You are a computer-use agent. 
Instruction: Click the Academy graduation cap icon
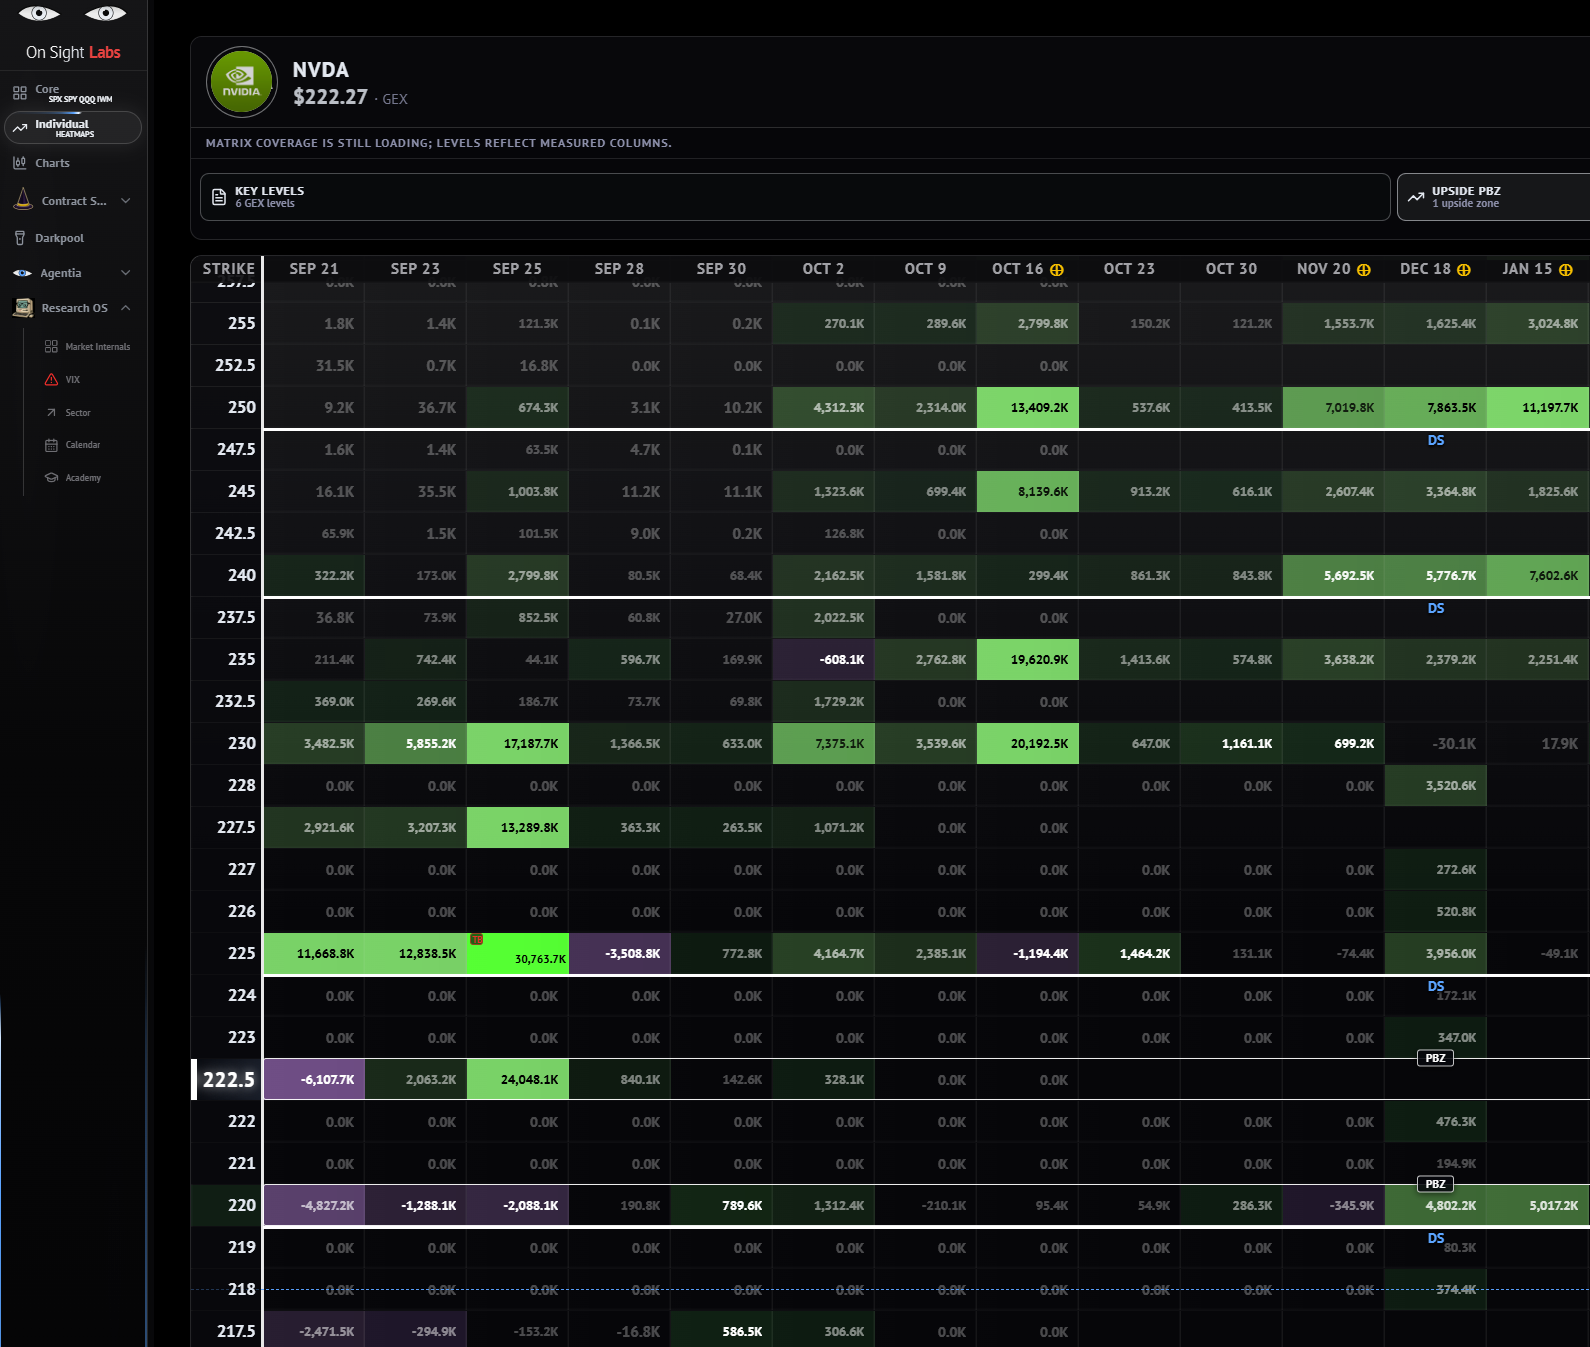[51, 478]
